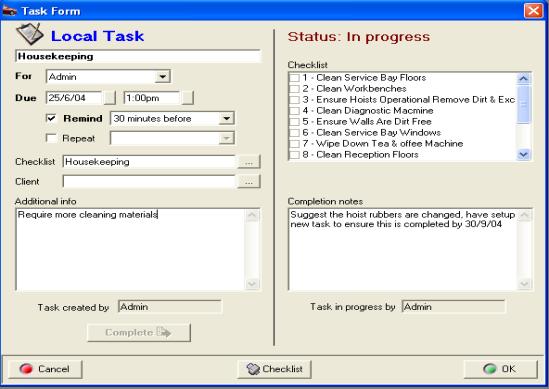
Task: Confirm with the OK button
Action: tap(500, 369)
